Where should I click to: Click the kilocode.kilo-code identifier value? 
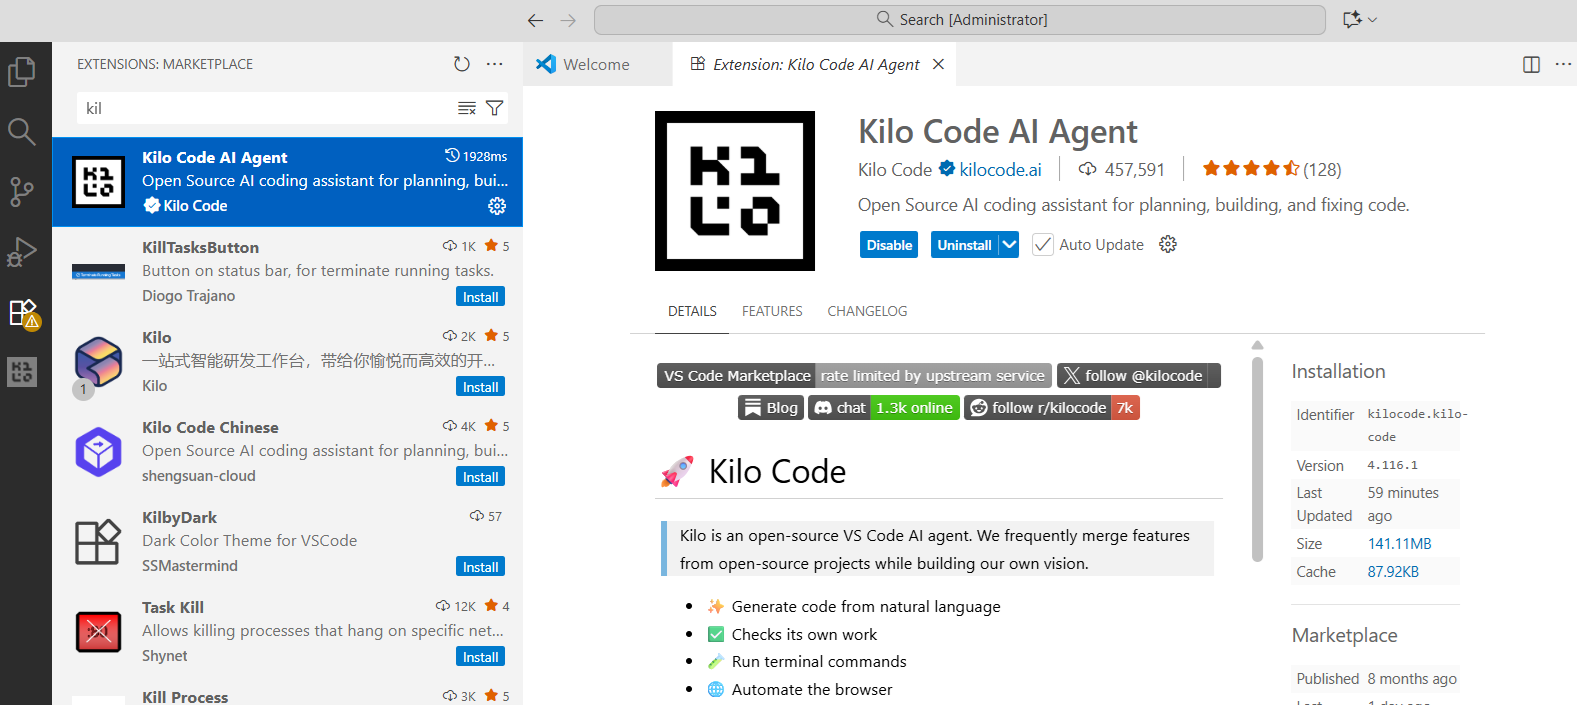click(x=1417, y=425)
